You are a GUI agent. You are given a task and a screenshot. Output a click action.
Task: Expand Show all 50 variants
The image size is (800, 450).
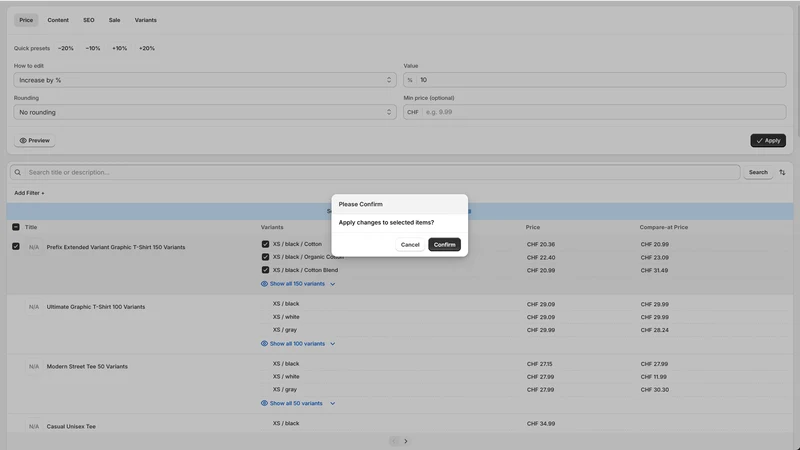coord(296,404)
